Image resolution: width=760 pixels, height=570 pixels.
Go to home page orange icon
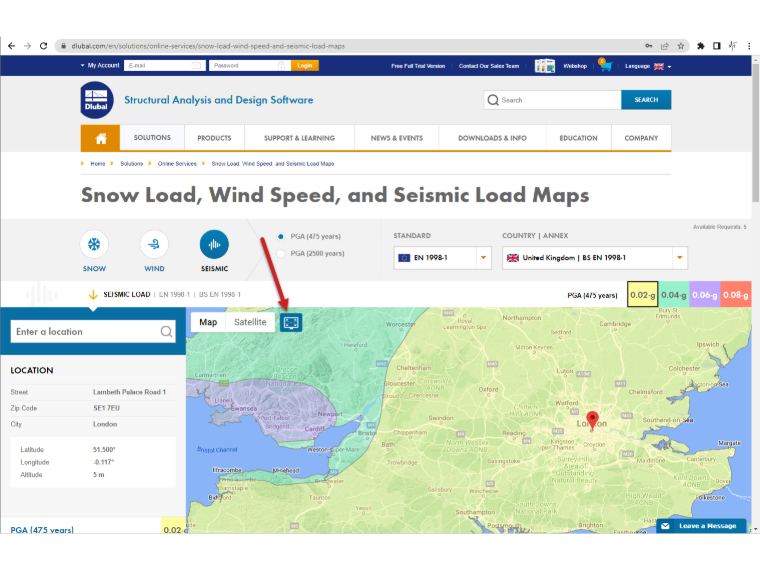point(100,139)
